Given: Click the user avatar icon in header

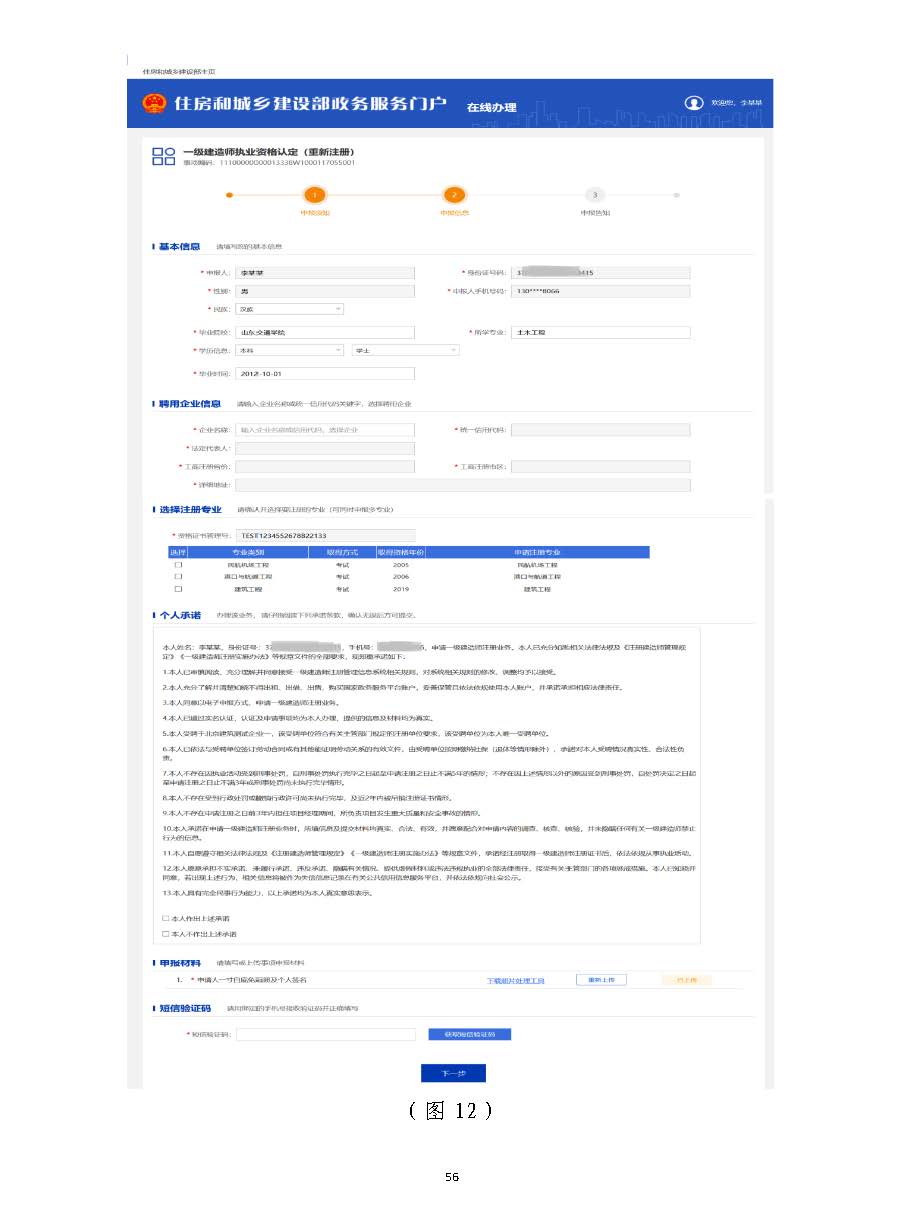Looking at the screenshot, I should pyautogui.click(x=693, y=103).
